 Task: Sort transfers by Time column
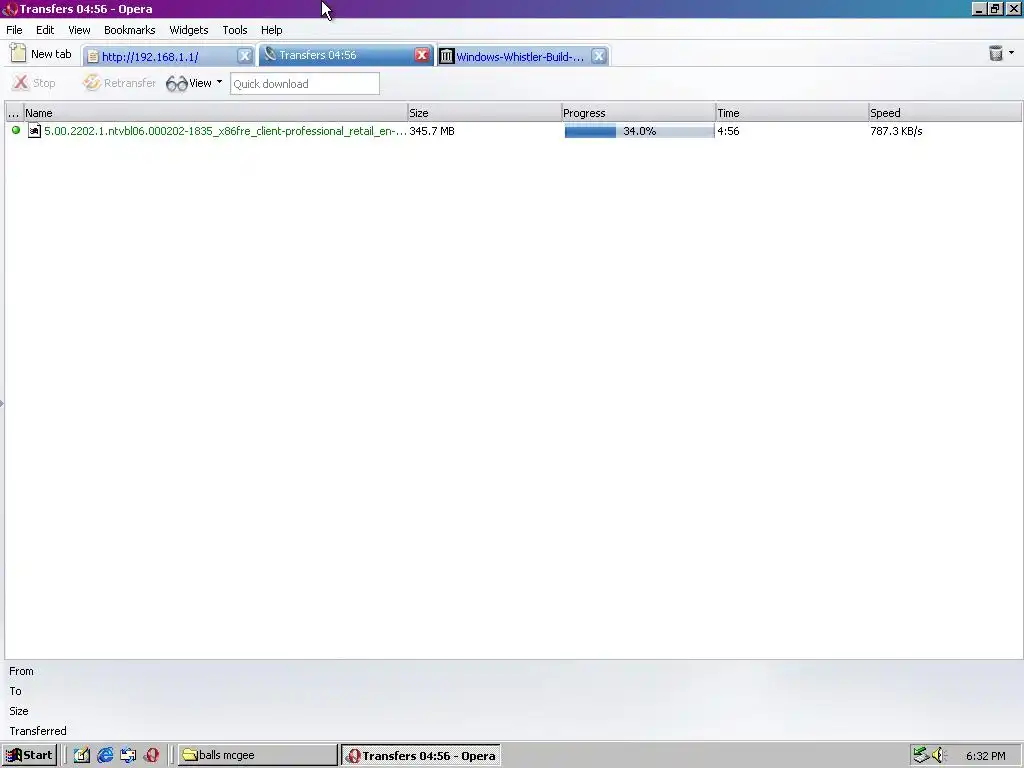click(792, 113)
